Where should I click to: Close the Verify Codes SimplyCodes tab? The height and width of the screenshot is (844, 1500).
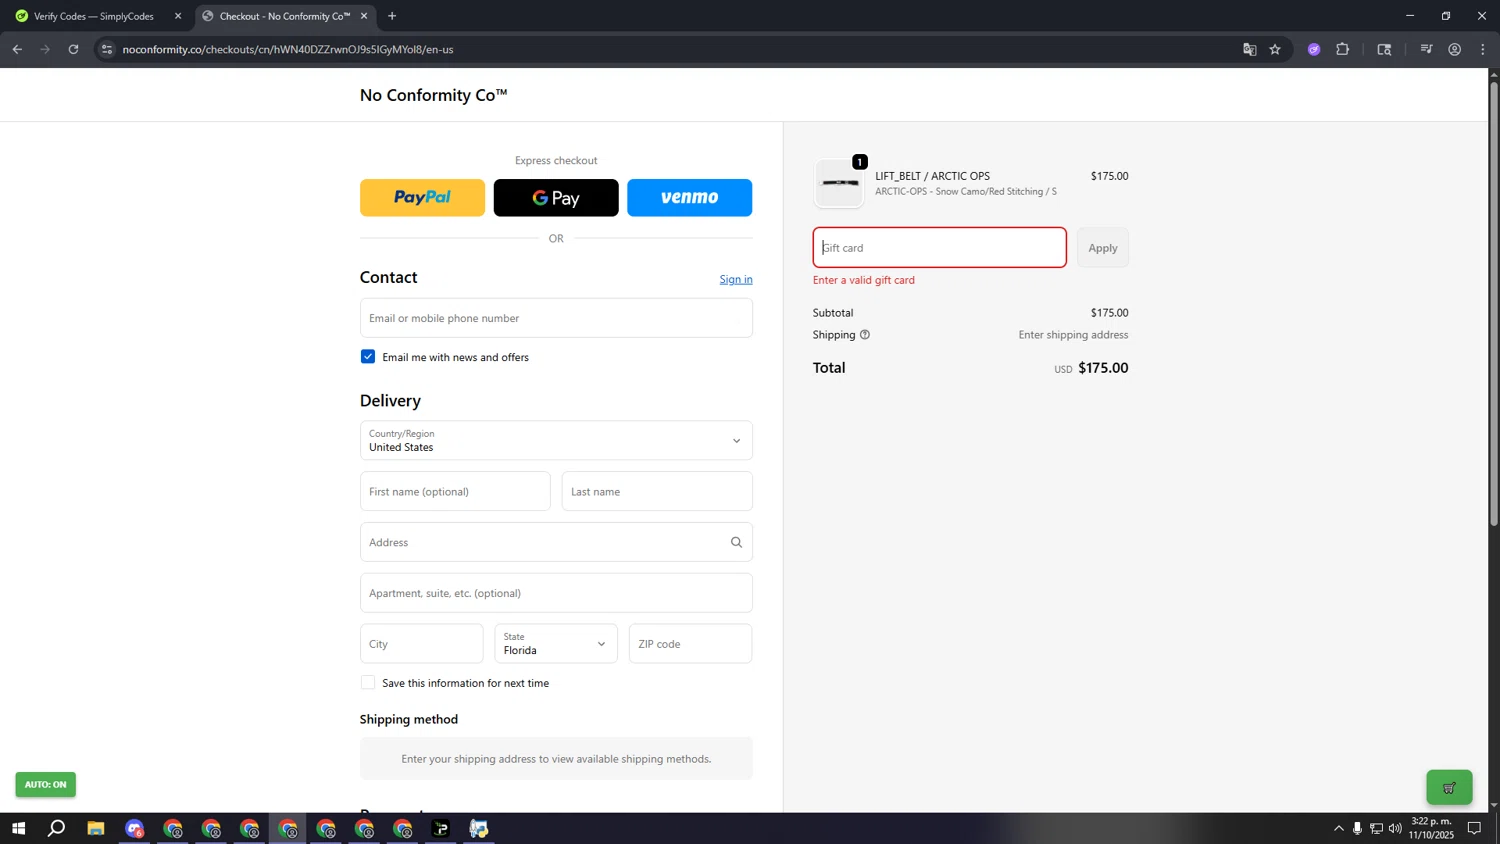coord(178,16)
